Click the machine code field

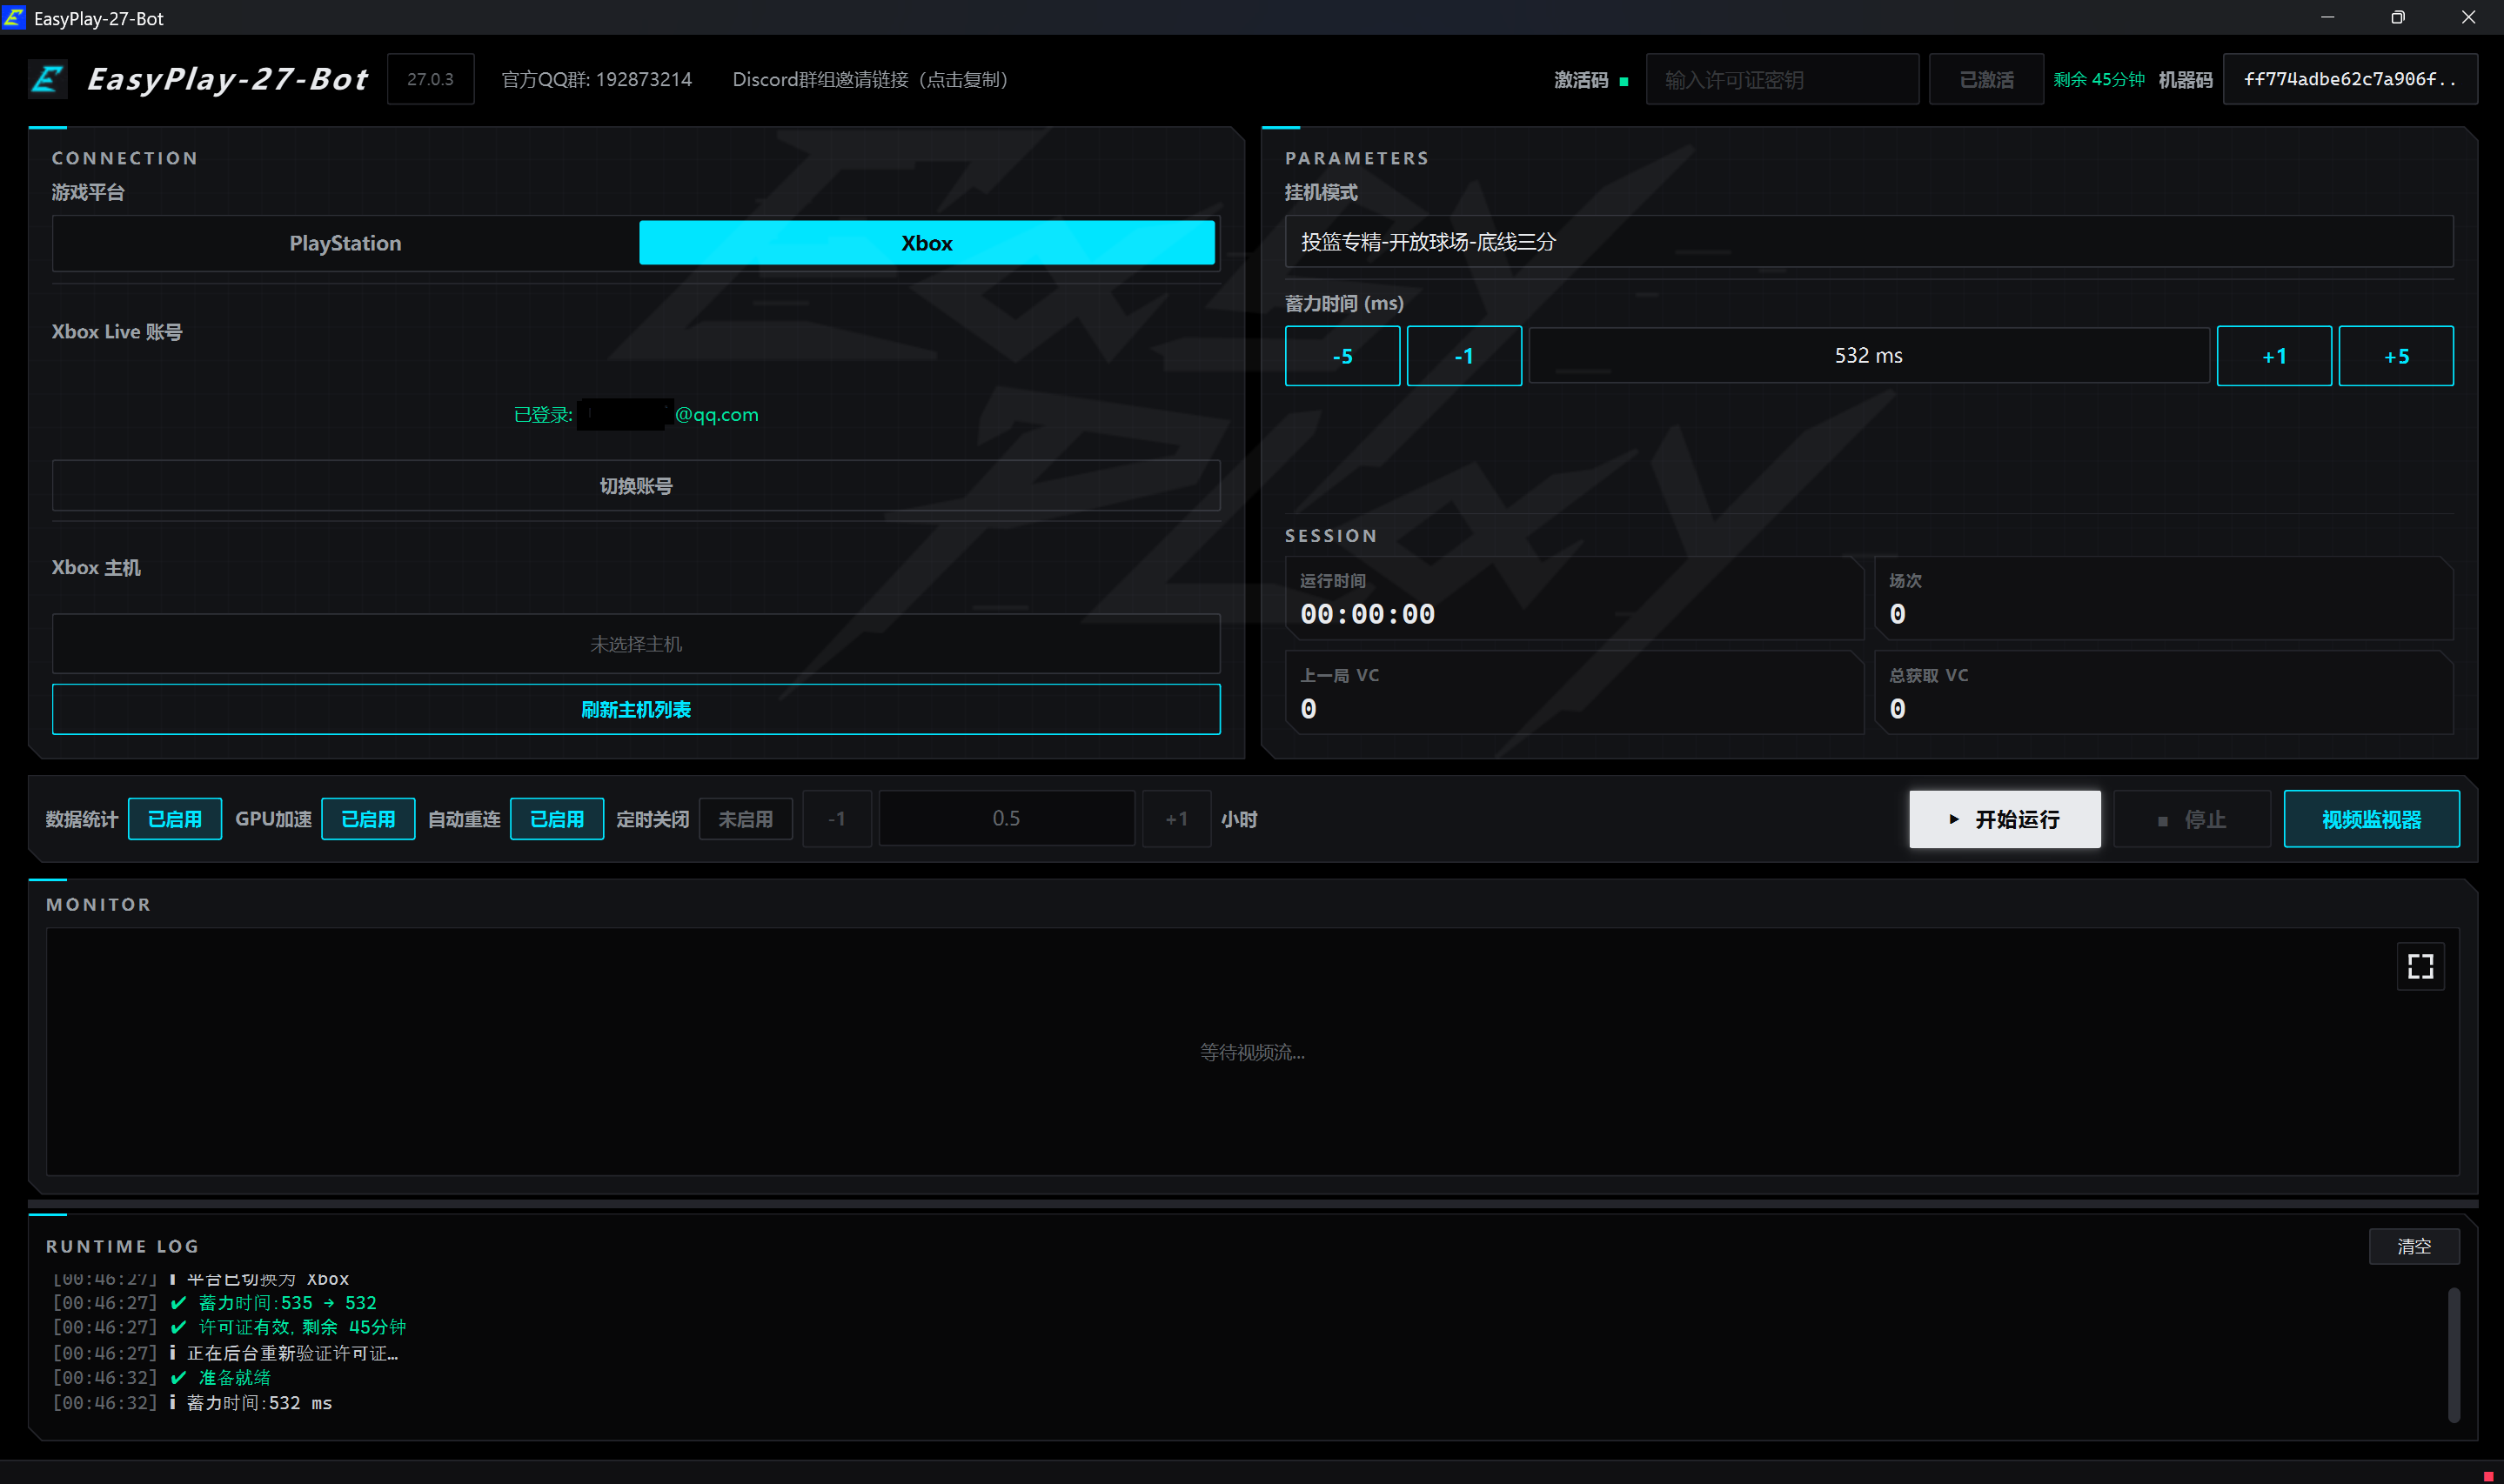coord(2349,79)
